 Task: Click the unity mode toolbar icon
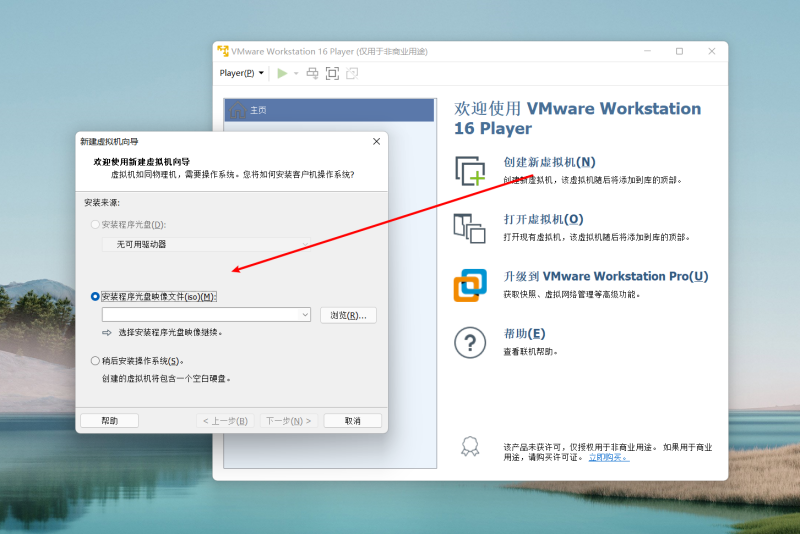click(x=352, y=73)
